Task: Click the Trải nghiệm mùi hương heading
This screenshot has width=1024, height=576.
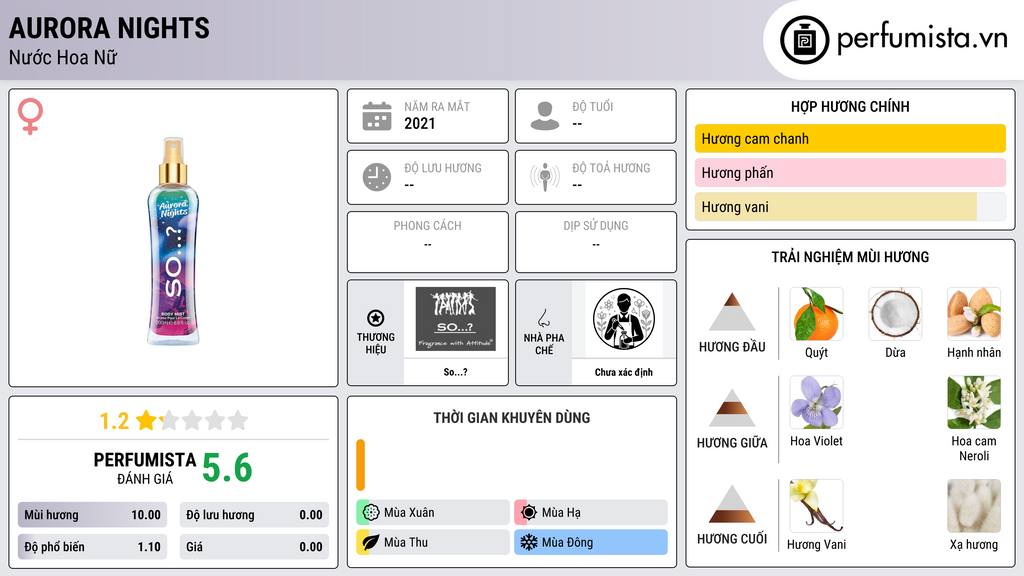Action: pos(850,257)
